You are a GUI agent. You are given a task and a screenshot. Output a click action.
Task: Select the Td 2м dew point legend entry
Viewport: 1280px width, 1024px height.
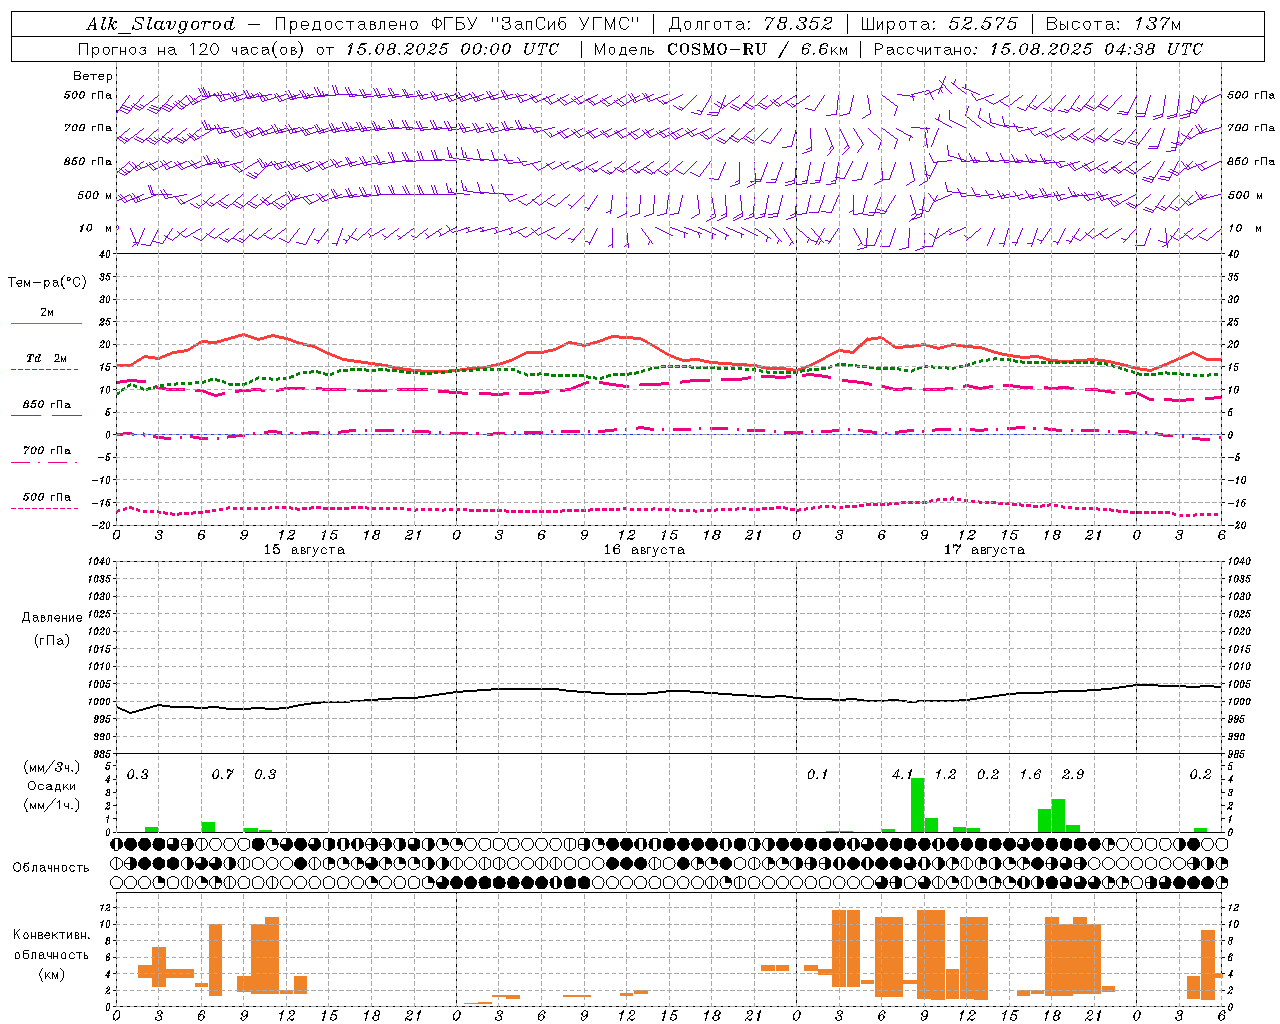pos(46,358)
